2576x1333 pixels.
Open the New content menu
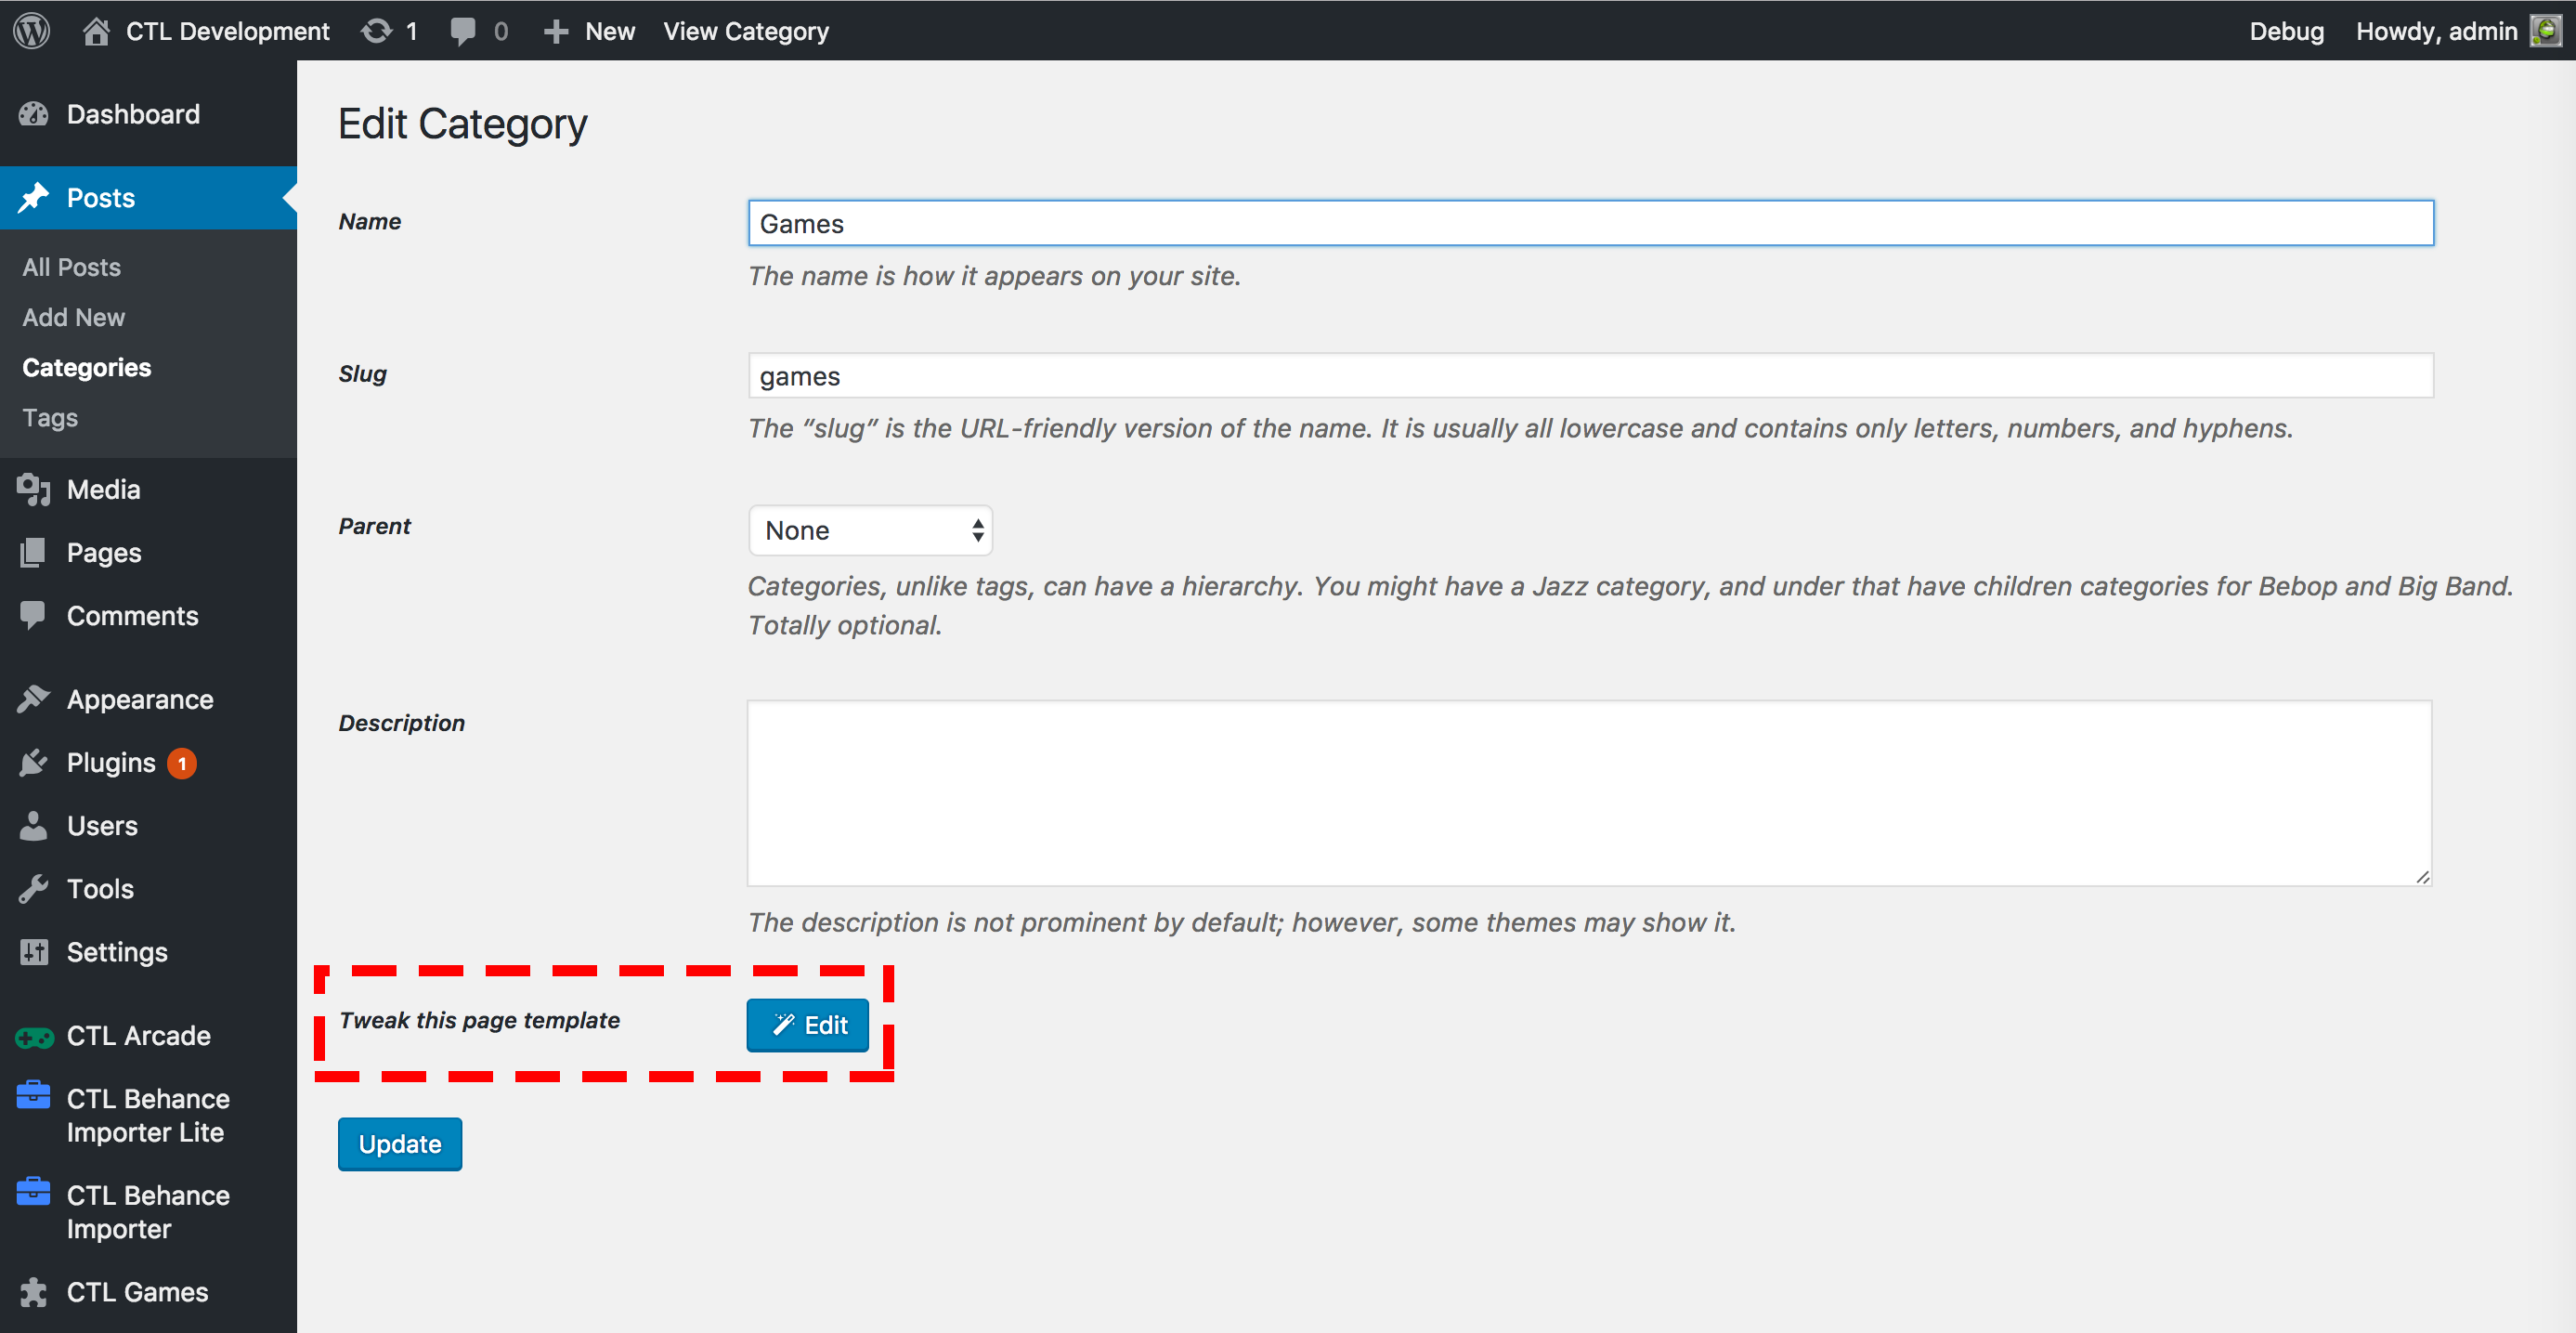590,31
